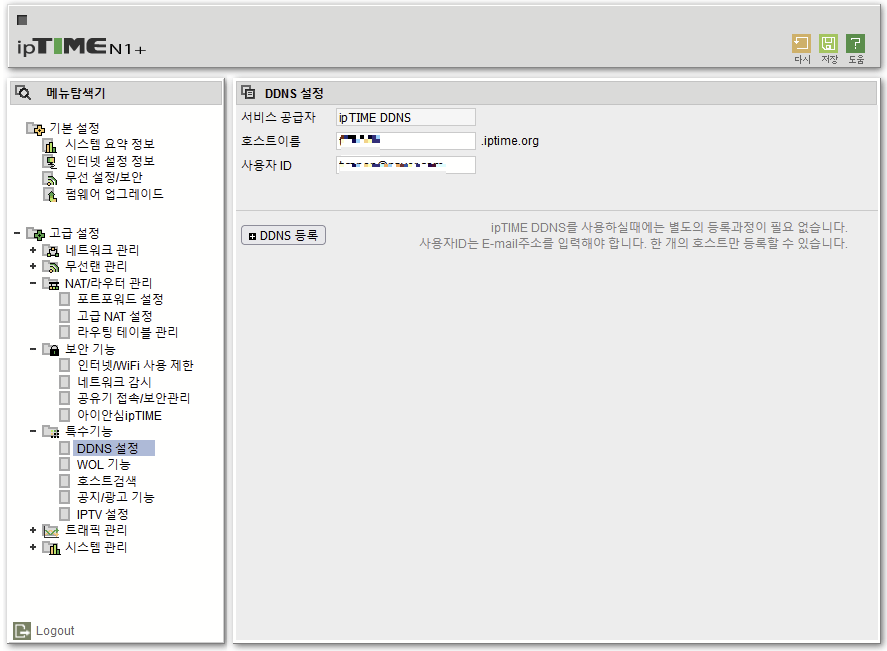Click the DDNS 등록 button
This screenshot has width=887, height=651.
[x=283, y=235]
